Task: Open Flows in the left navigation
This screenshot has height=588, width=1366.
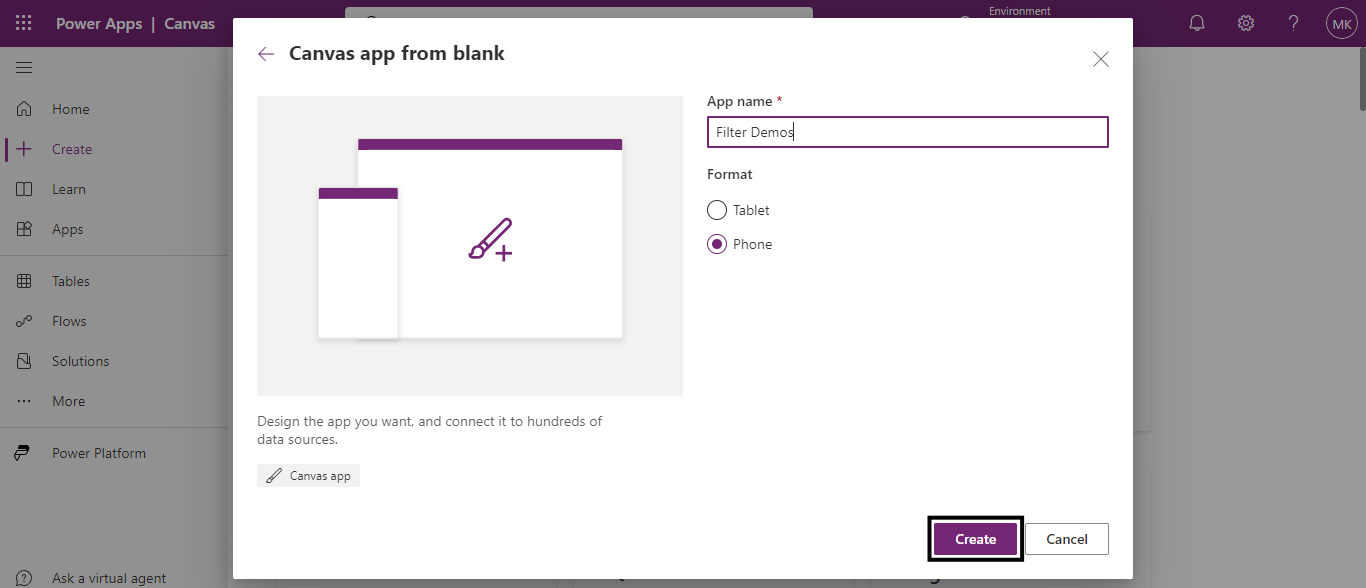Action: click(x=69, y=321)
